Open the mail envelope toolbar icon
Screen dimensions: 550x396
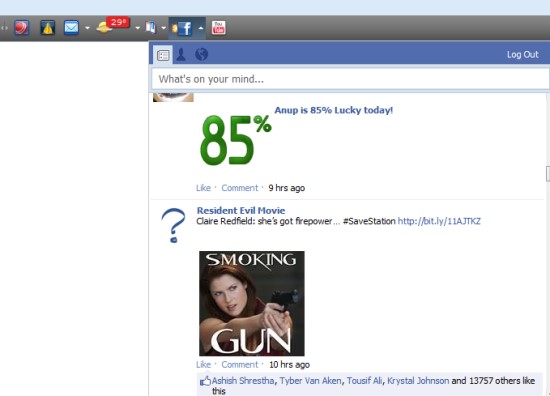click(x=71, y=28)
